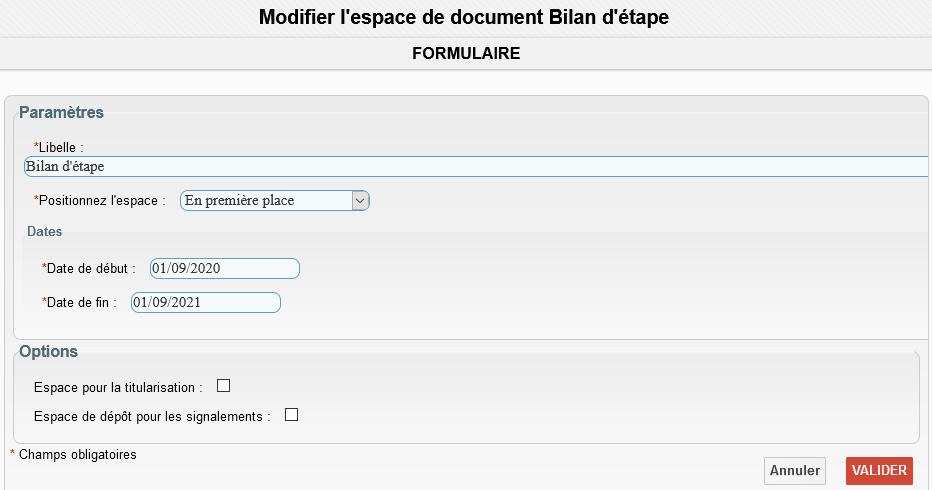Click "Espace de dépôt pour les signalements" label
Image resolution: width=932 pixels, height=490 pixels.
pyautogui.click(x=152, y=416)
